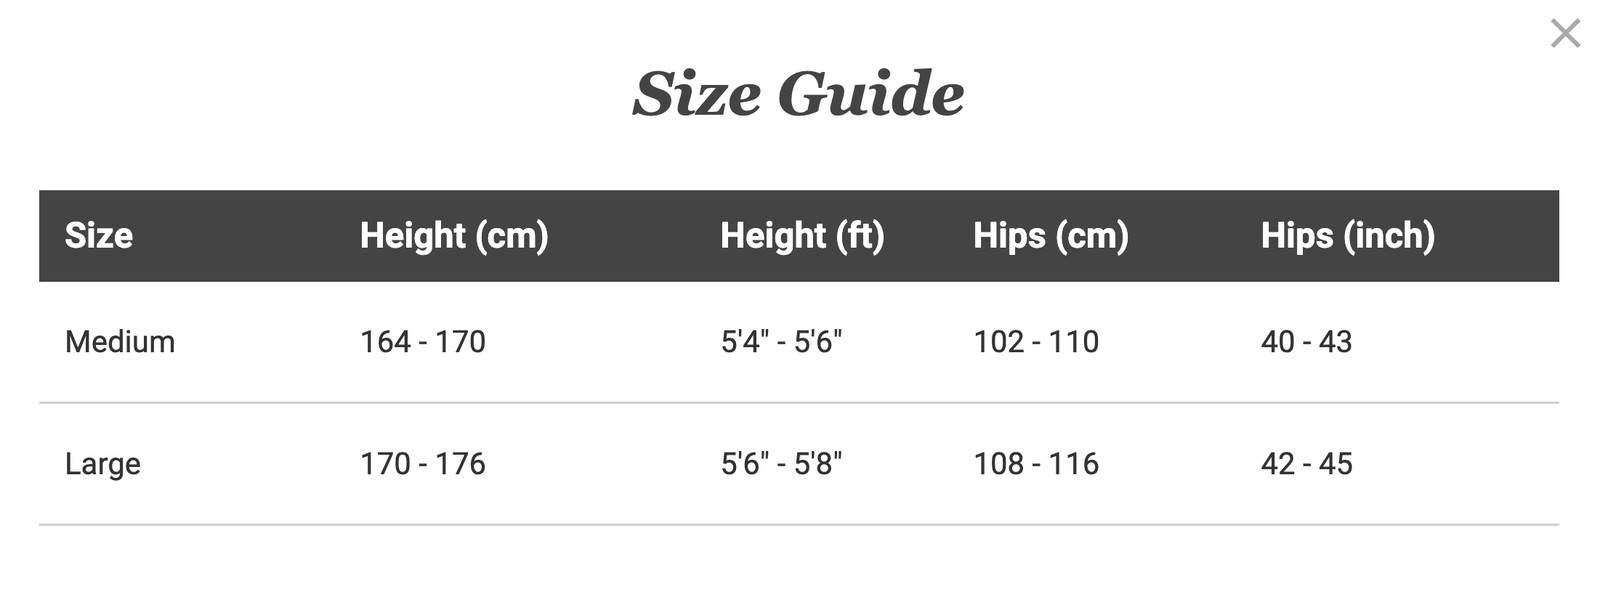Click the 40 - 43 hips inch cell
The width and height of the screenshot is (1600, 597).
1306,342
